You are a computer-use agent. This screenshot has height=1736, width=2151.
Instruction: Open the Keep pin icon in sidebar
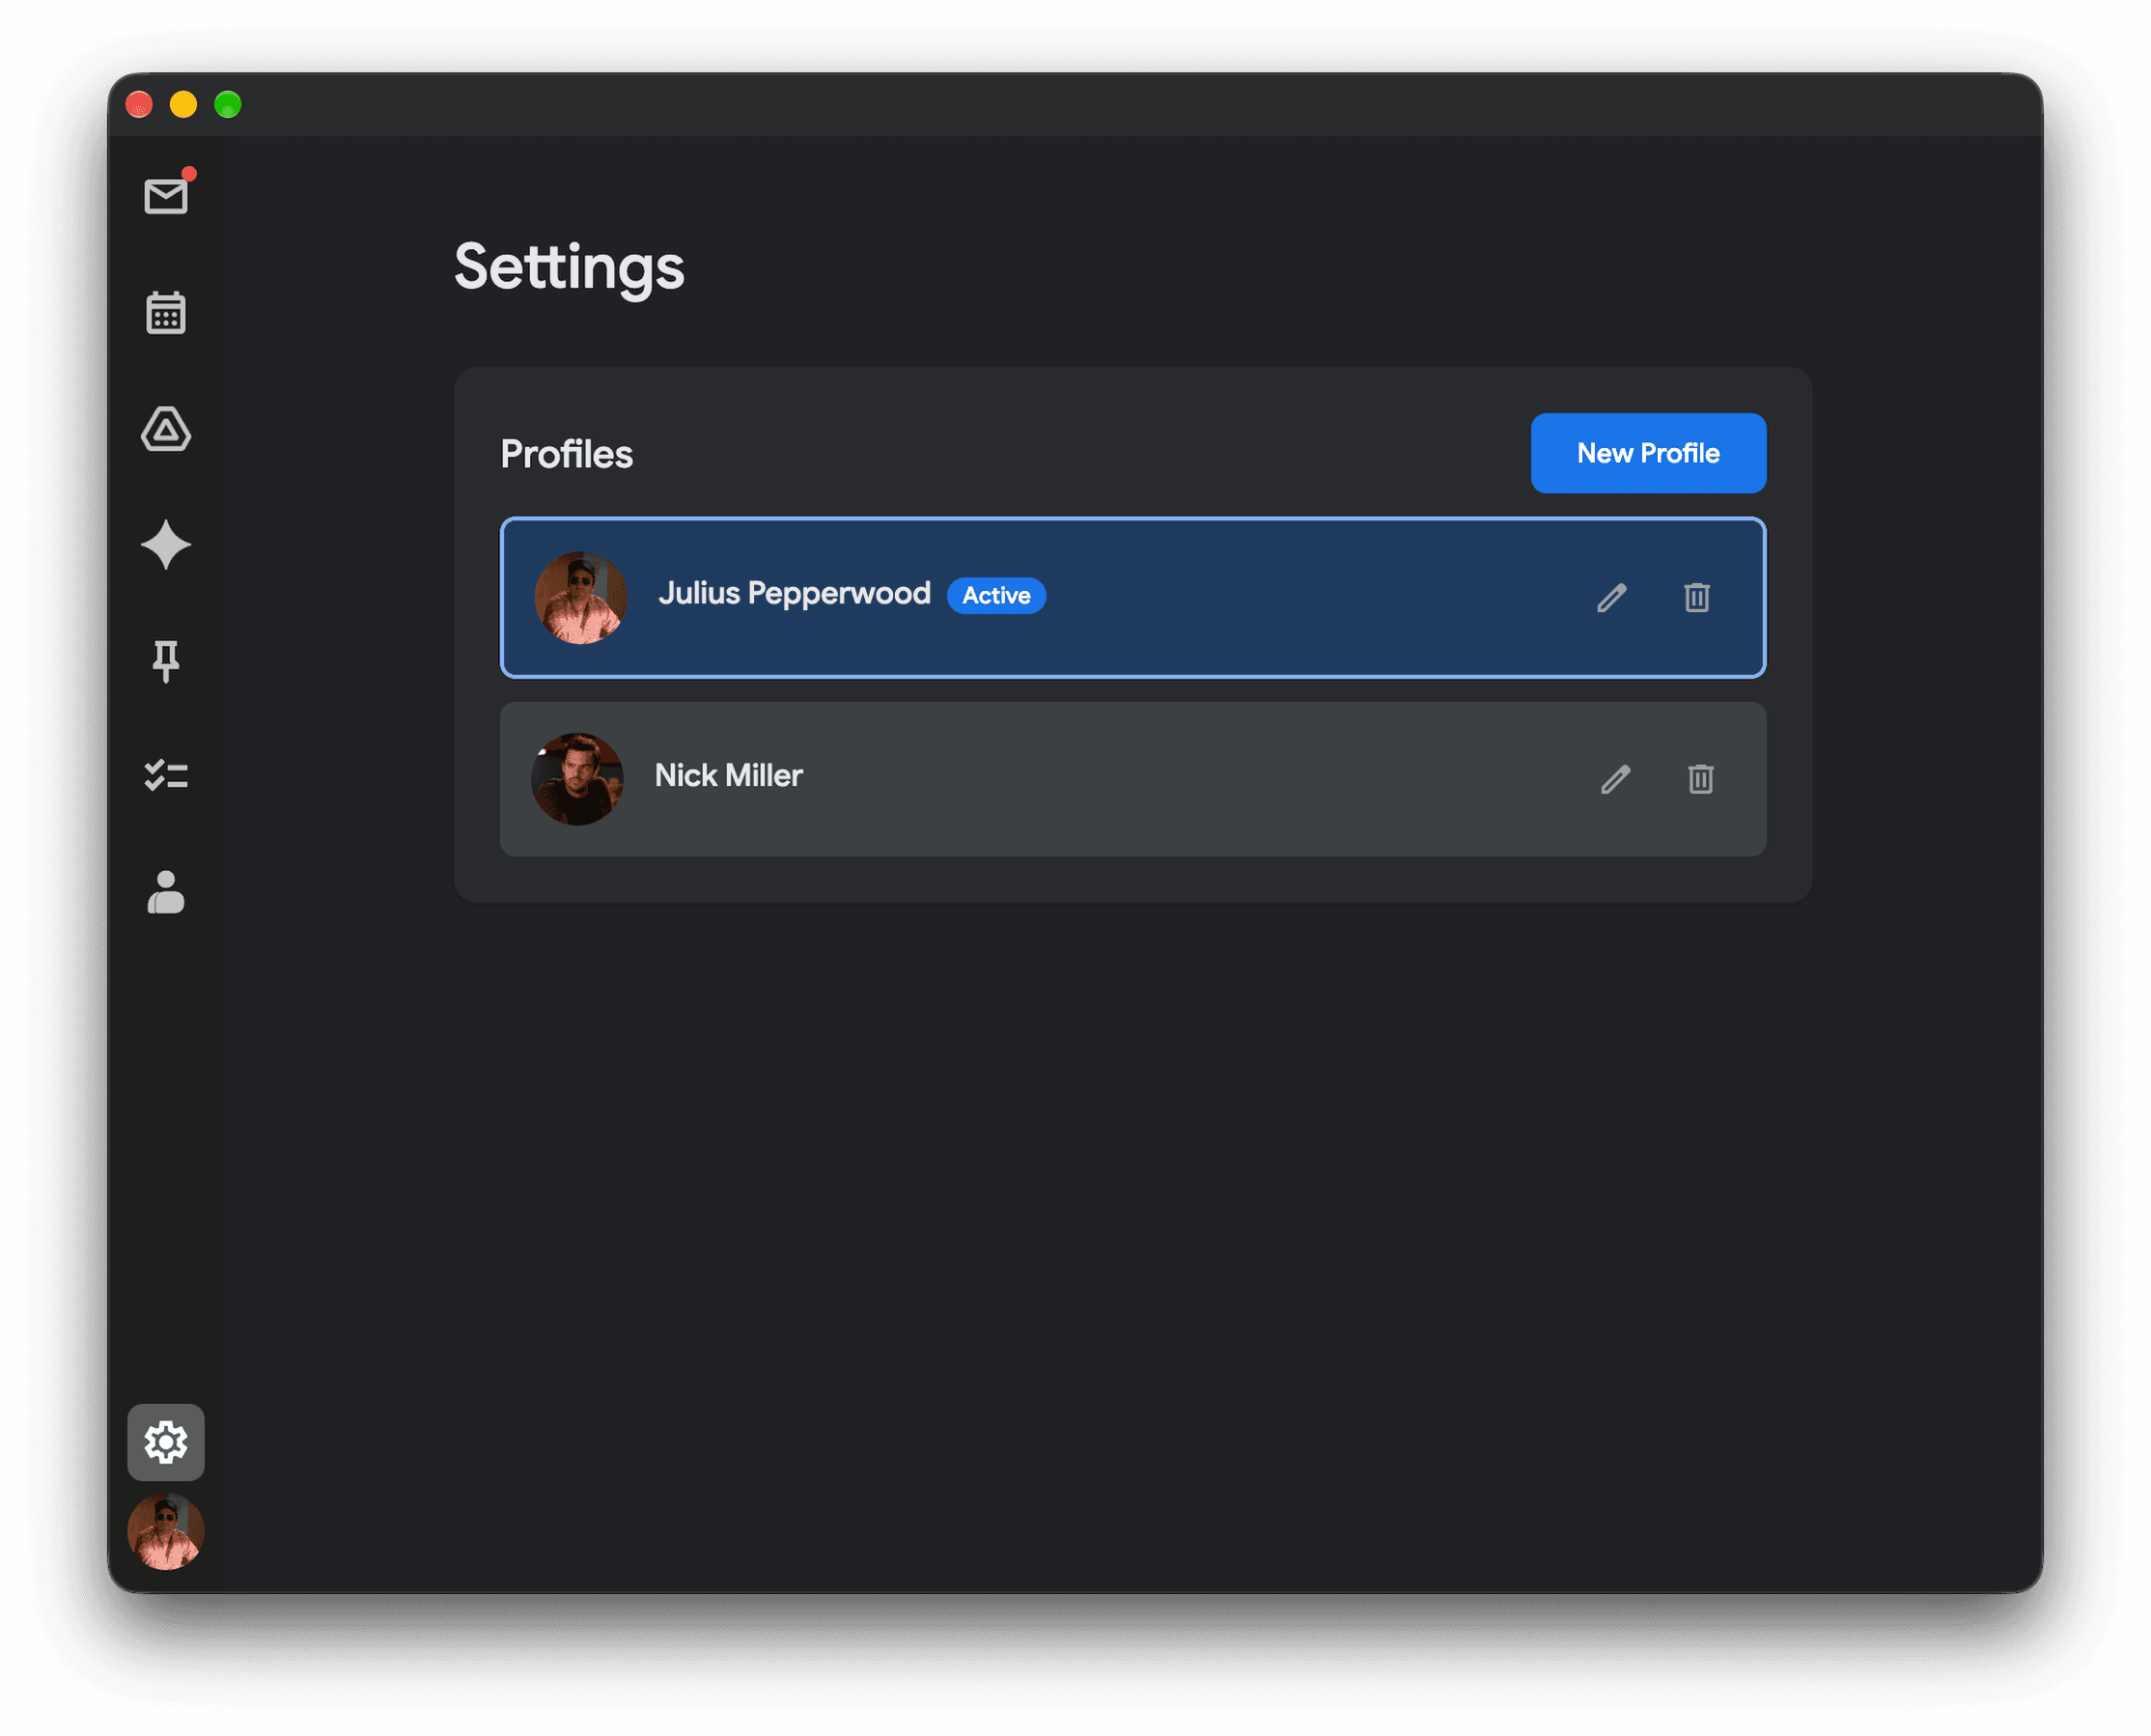pos(166,661)
